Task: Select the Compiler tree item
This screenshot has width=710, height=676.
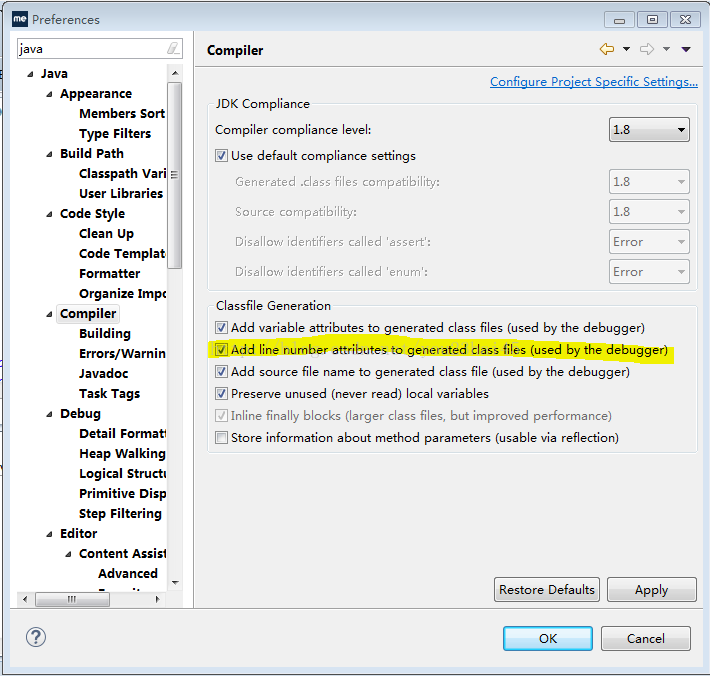Action: (88, 314)
